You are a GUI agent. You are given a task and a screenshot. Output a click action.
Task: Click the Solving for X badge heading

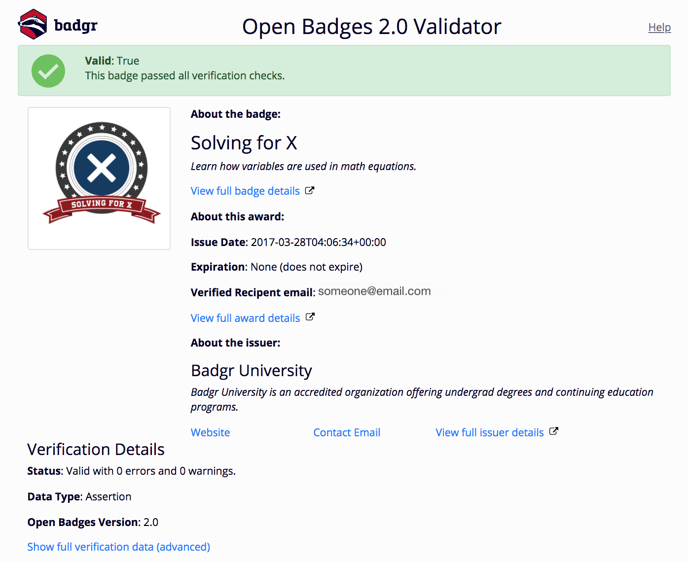pyautogui.click(x=244, y=143)
